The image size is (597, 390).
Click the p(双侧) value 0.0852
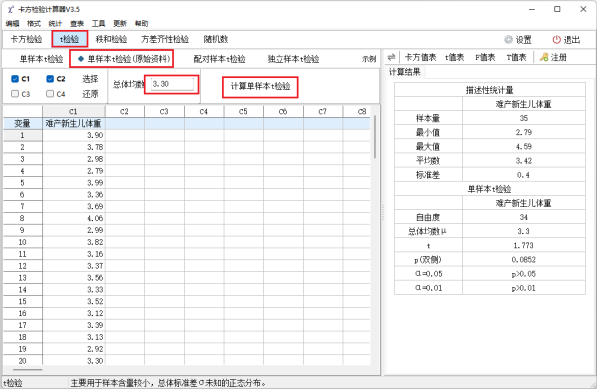pyautogui.click(x=524, y=260)
